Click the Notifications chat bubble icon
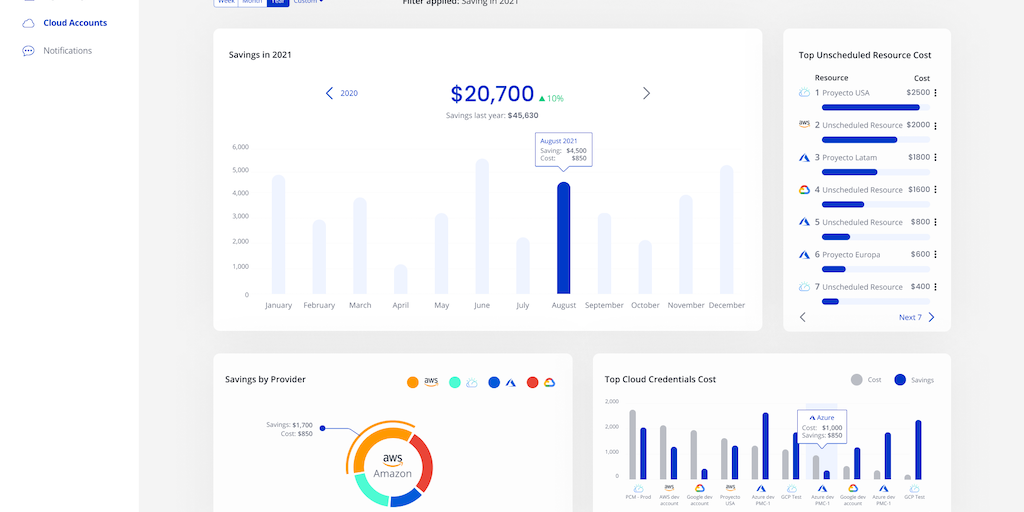The image size is (1024, 512). pyautogui.click(x=28, y=51)
